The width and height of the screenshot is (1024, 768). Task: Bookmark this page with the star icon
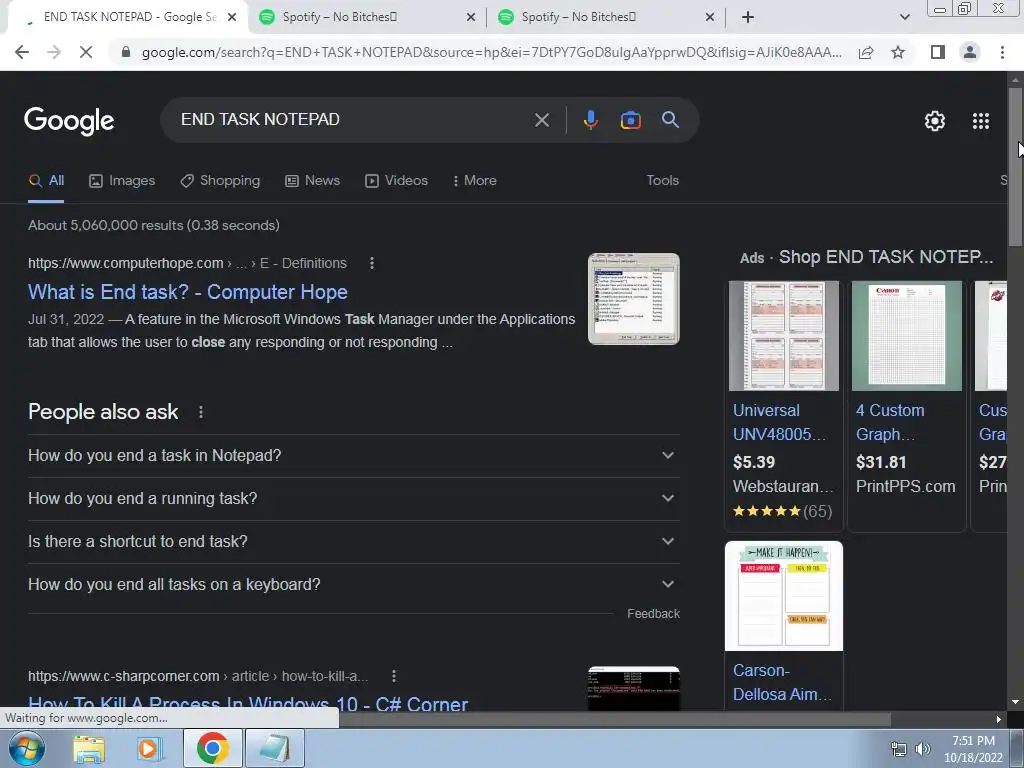[898, 52]
